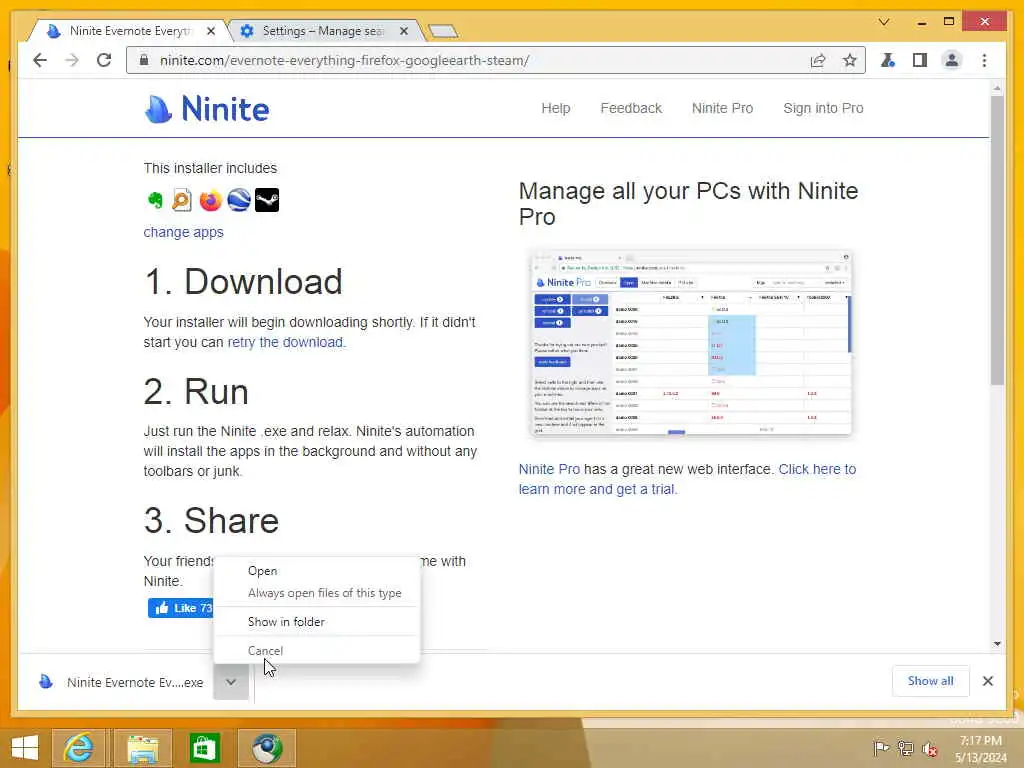Click the padlock site info icon
The image size is (1024, 768).
tap(144, 61)
